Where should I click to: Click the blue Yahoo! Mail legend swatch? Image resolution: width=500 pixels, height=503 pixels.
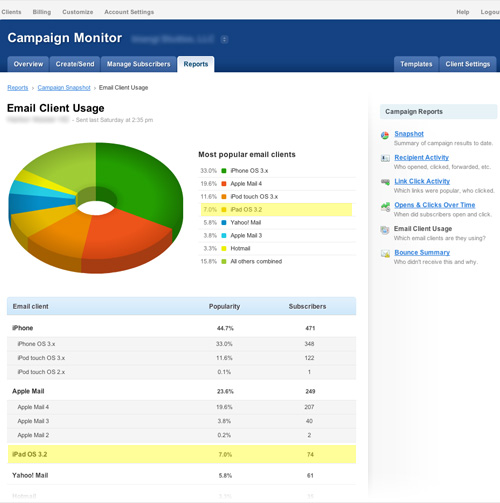tap(224, 223)
